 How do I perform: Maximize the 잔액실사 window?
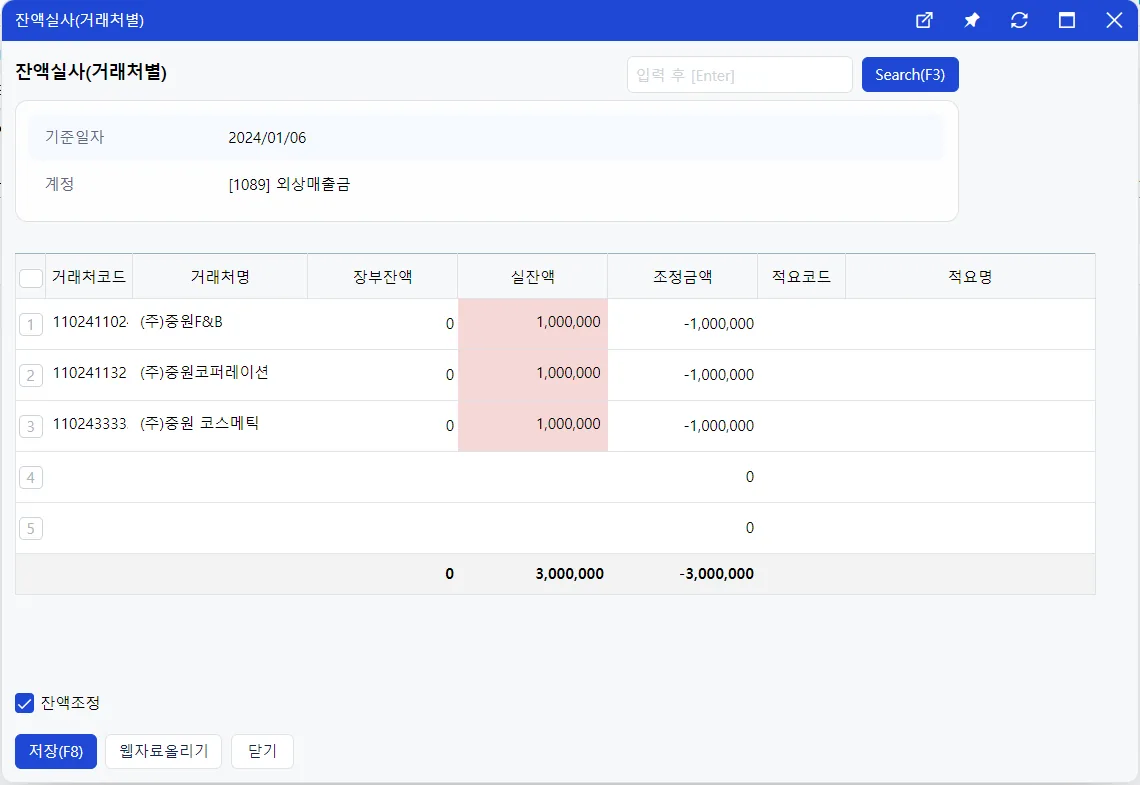click(1067, 20)
